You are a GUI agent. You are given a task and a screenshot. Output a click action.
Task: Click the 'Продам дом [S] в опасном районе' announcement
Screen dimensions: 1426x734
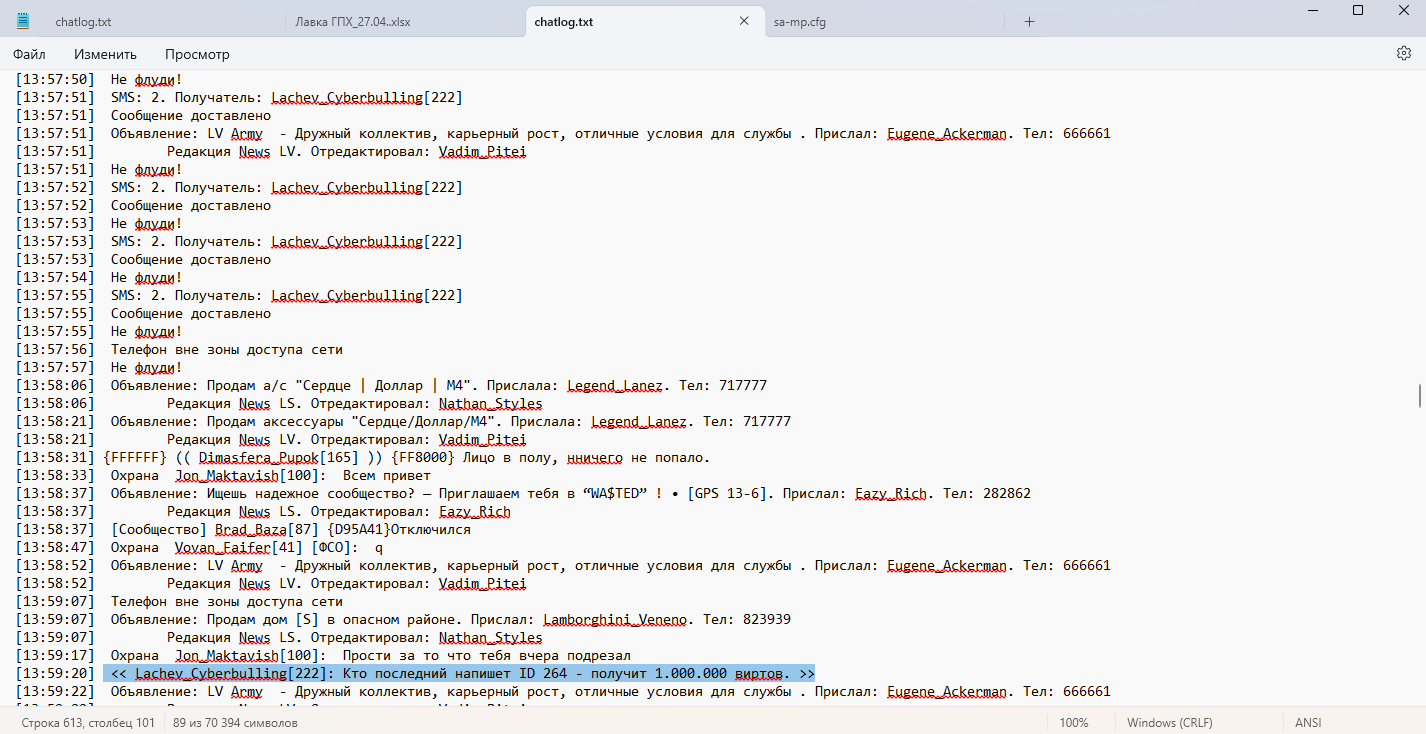coord(403,620)
